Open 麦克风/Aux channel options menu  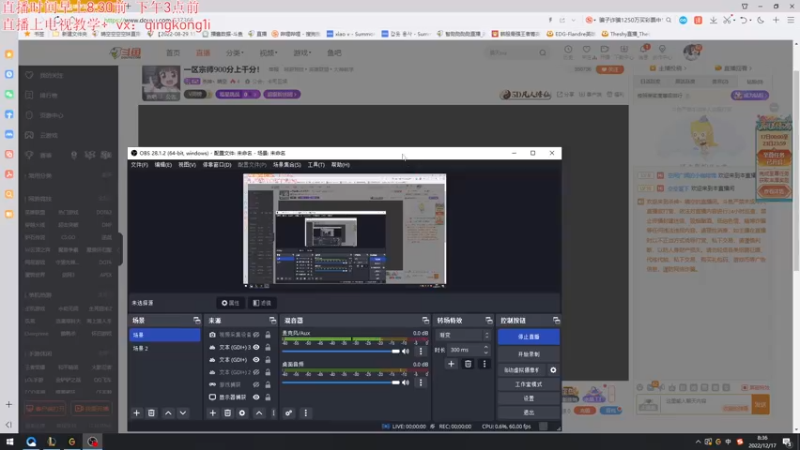point(420,351)
